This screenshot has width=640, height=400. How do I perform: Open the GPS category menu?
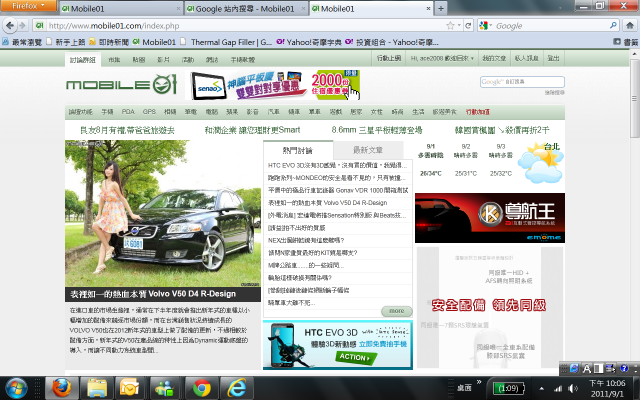pyautogui.click(x=149, y=111)
